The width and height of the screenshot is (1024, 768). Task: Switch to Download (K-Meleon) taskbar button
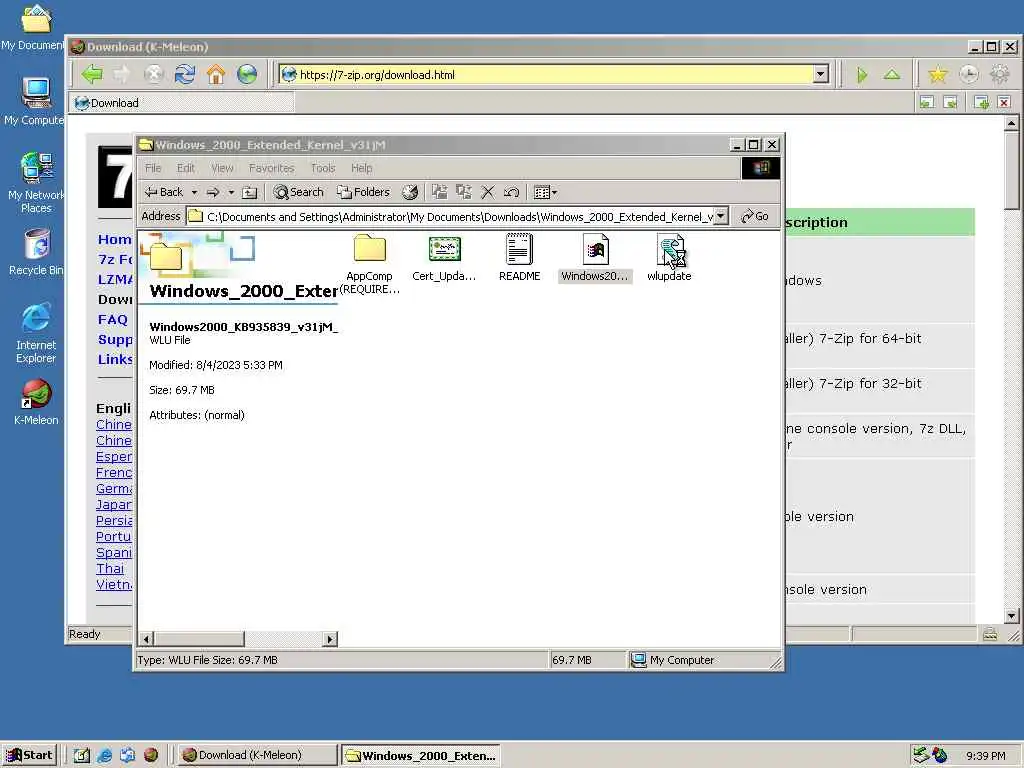click(x=257, y=755)
